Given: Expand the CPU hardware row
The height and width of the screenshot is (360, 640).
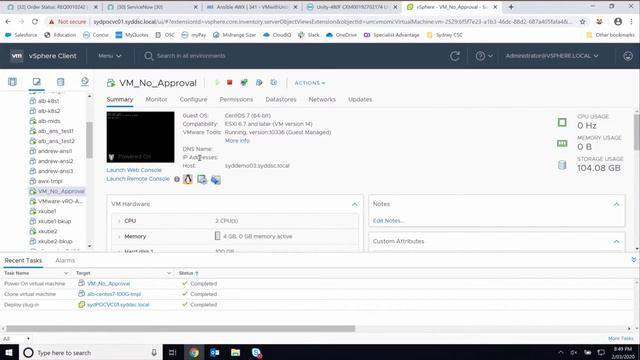Looking at the screenshot, I should 119,221.
